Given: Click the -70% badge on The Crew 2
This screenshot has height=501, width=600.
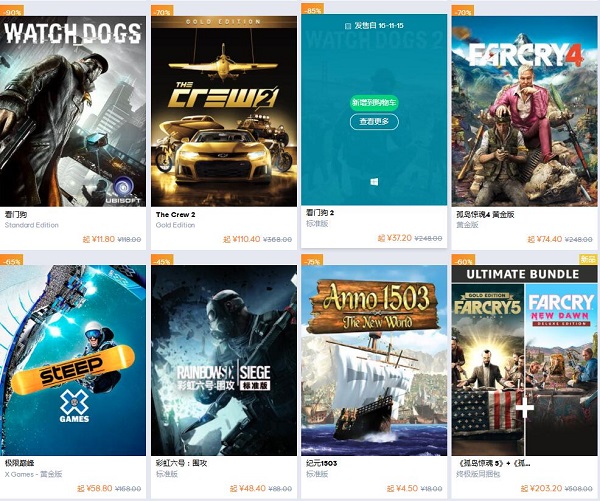Looking at the screenshot, I should (x=162, y=11).
